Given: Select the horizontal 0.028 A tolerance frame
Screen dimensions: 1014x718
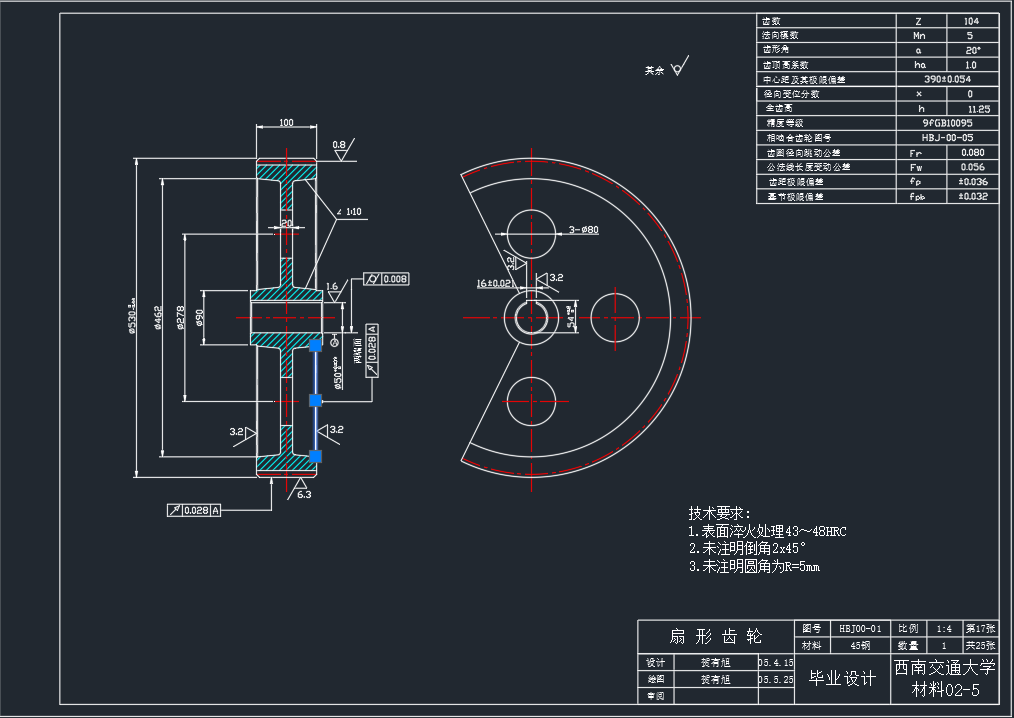Looking at the screenshot, I should tap(194, 510).
